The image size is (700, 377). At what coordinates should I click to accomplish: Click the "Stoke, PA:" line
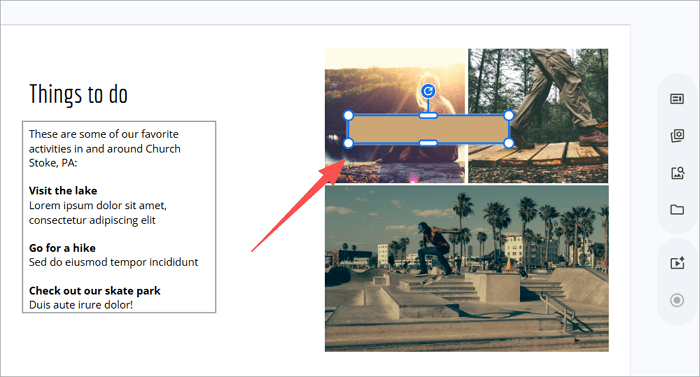[53, 163]
